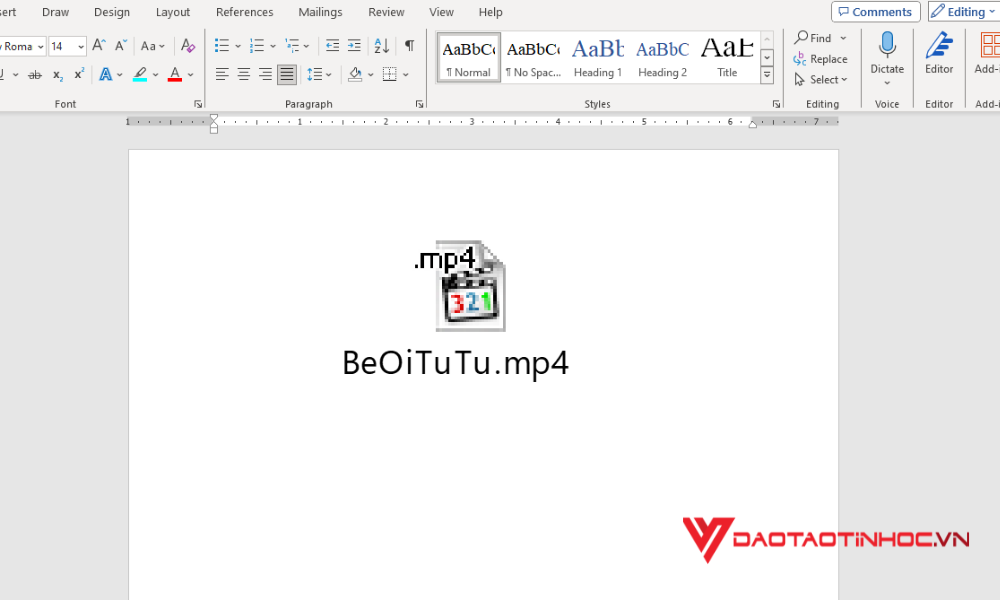
Task: Increase paragraph indent
Action: click(x=354, y=45)
